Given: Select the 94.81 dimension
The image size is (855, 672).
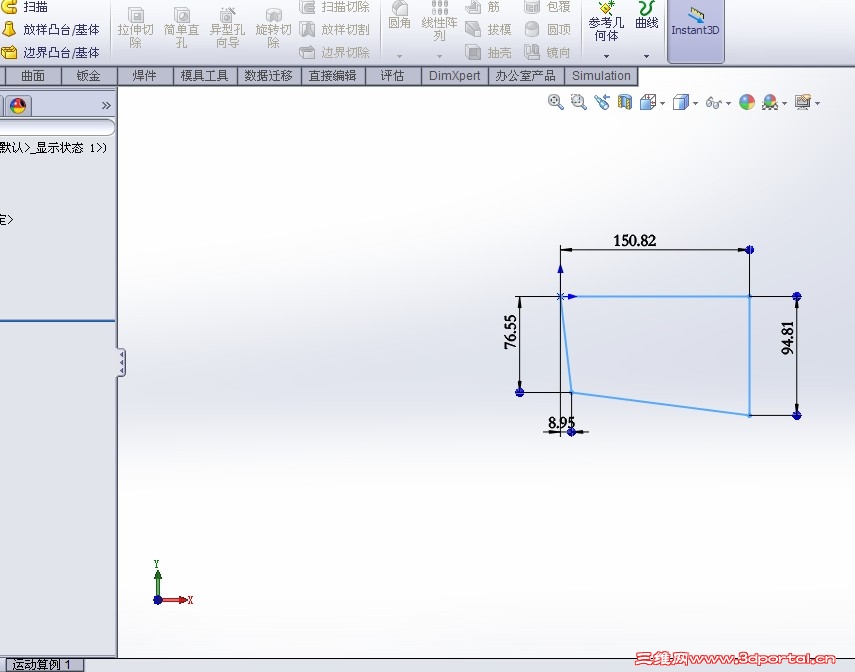Looking at the screenshot, I should coord(788,338).
